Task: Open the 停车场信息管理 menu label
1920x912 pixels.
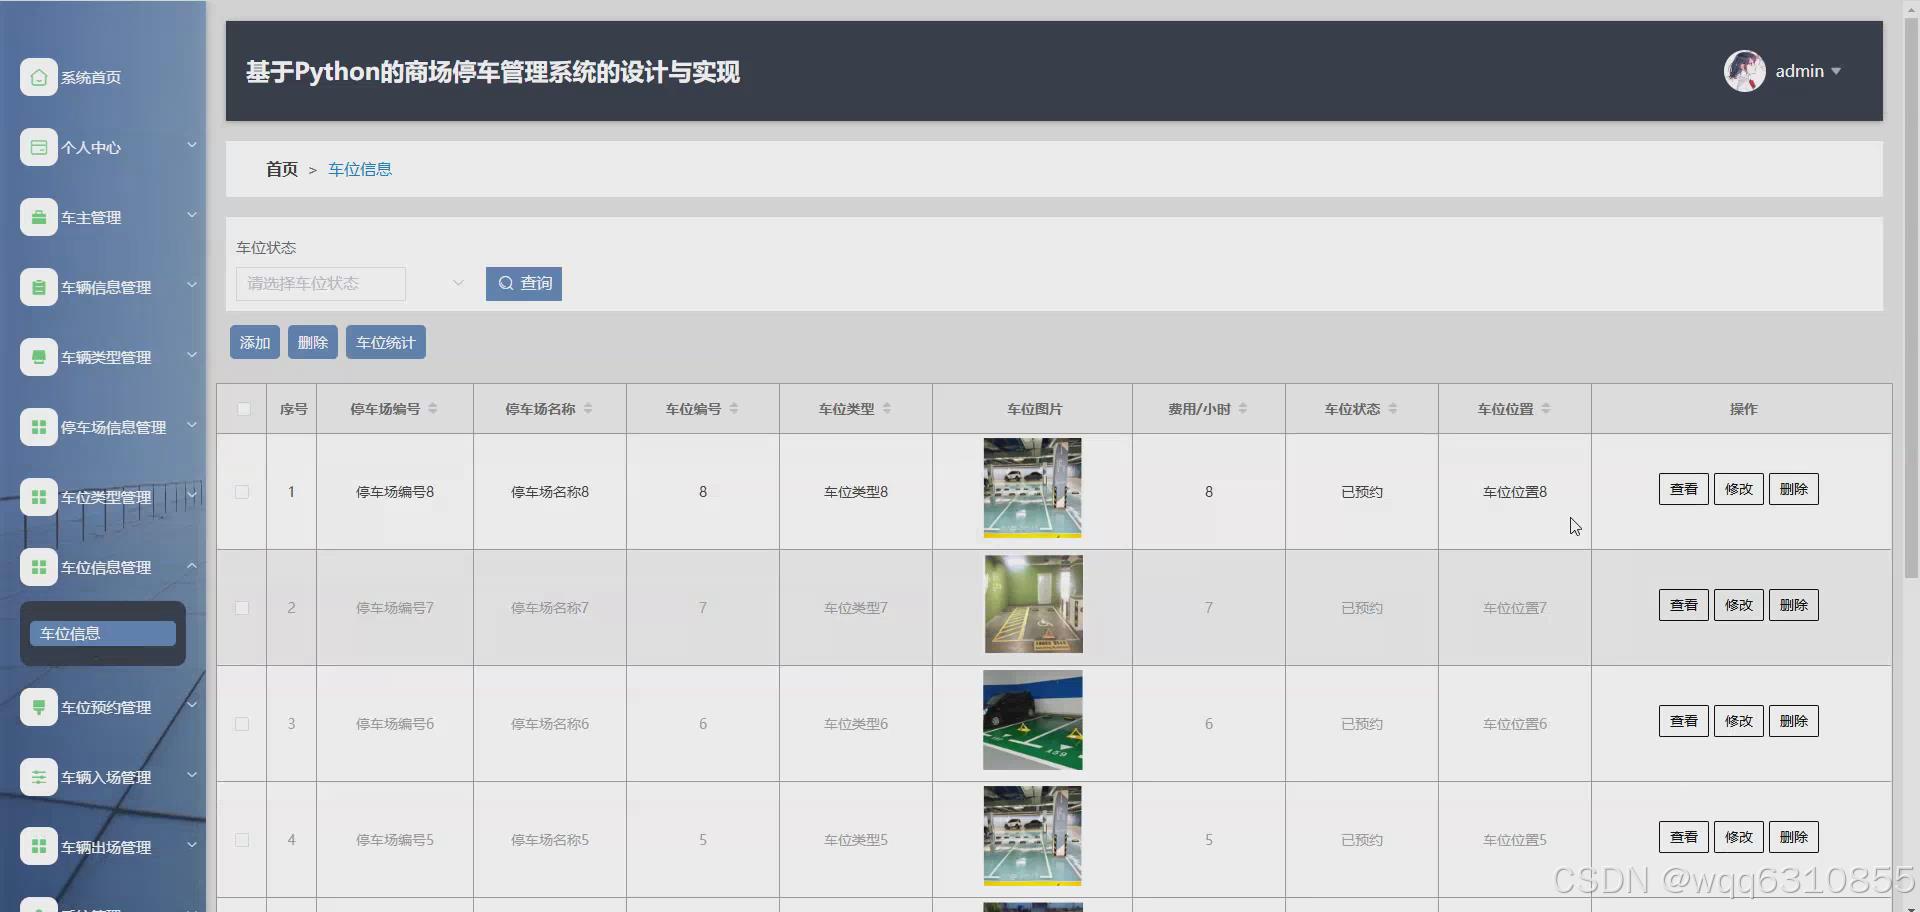Action: click(114, 427)
